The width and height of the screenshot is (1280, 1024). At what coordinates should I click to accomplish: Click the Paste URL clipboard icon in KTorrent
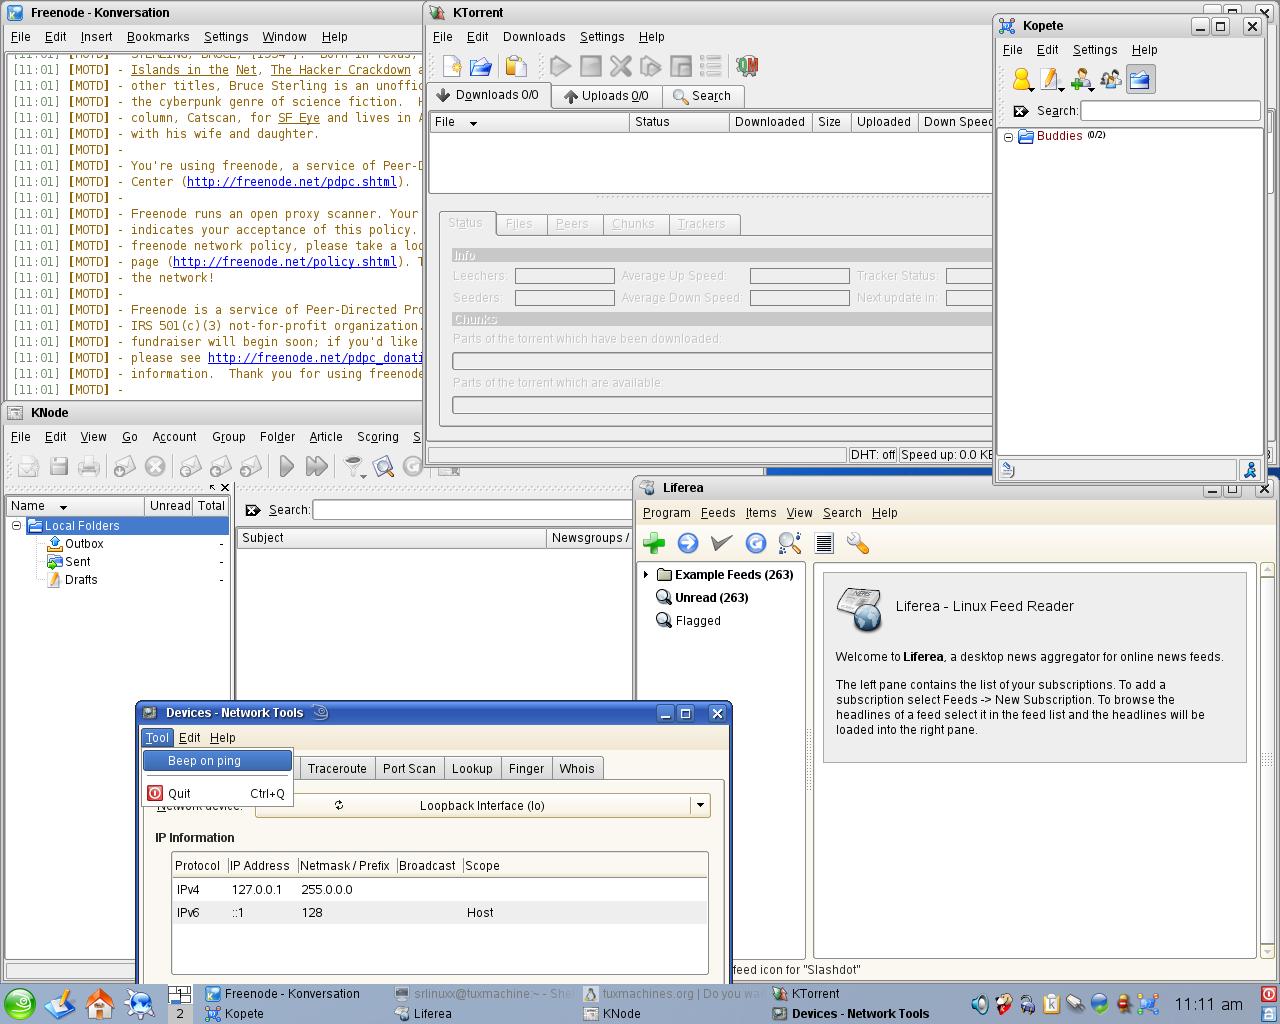click(x=516, y=66)
